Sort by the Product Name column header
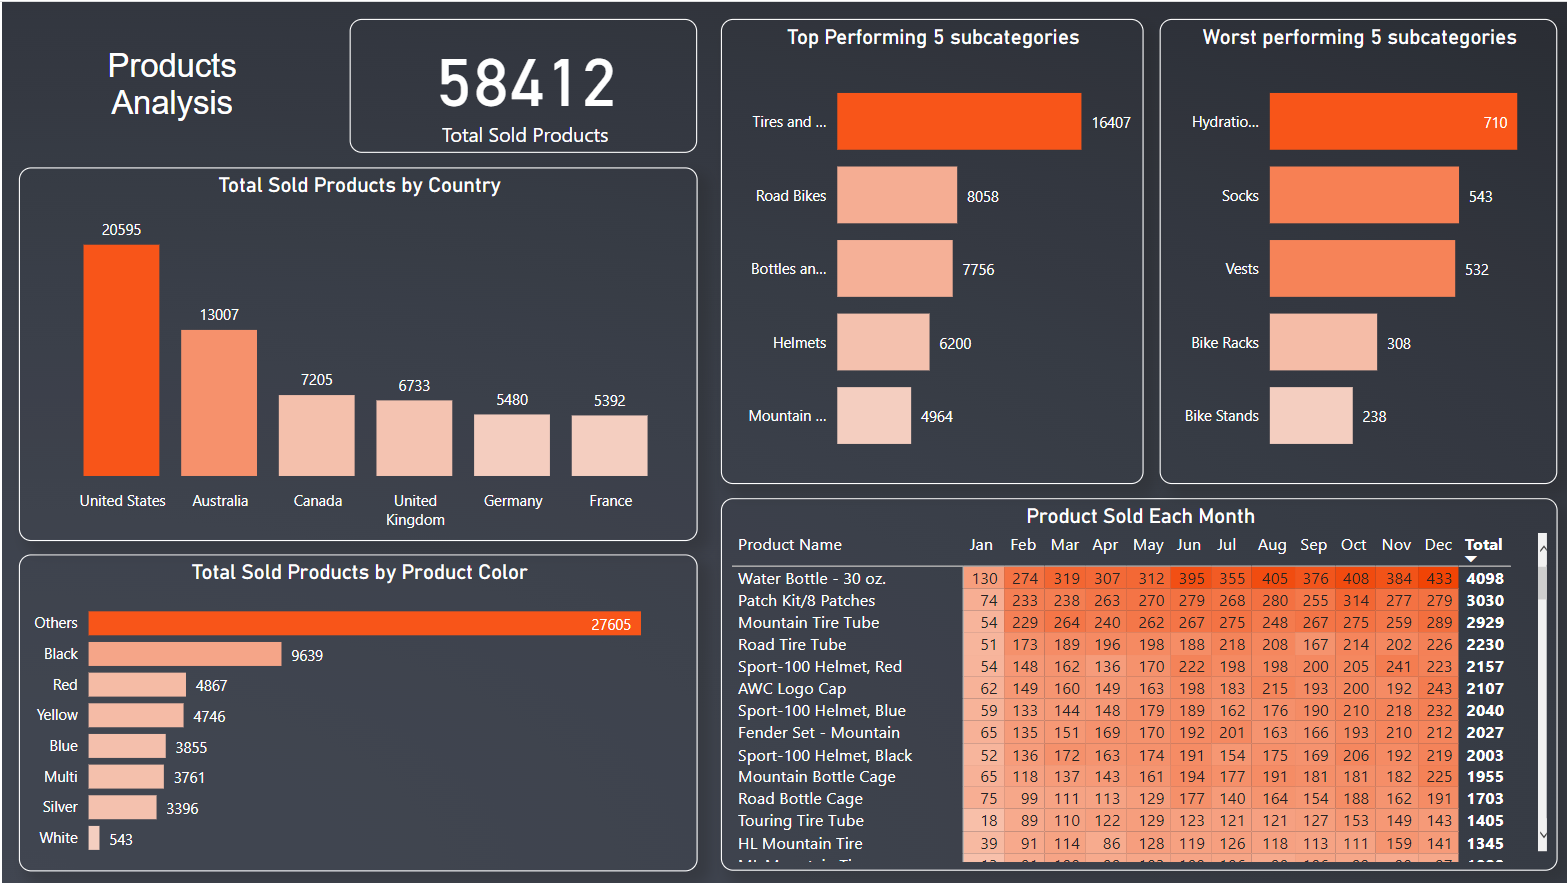The image size is (1567, 883). [789, 545]
